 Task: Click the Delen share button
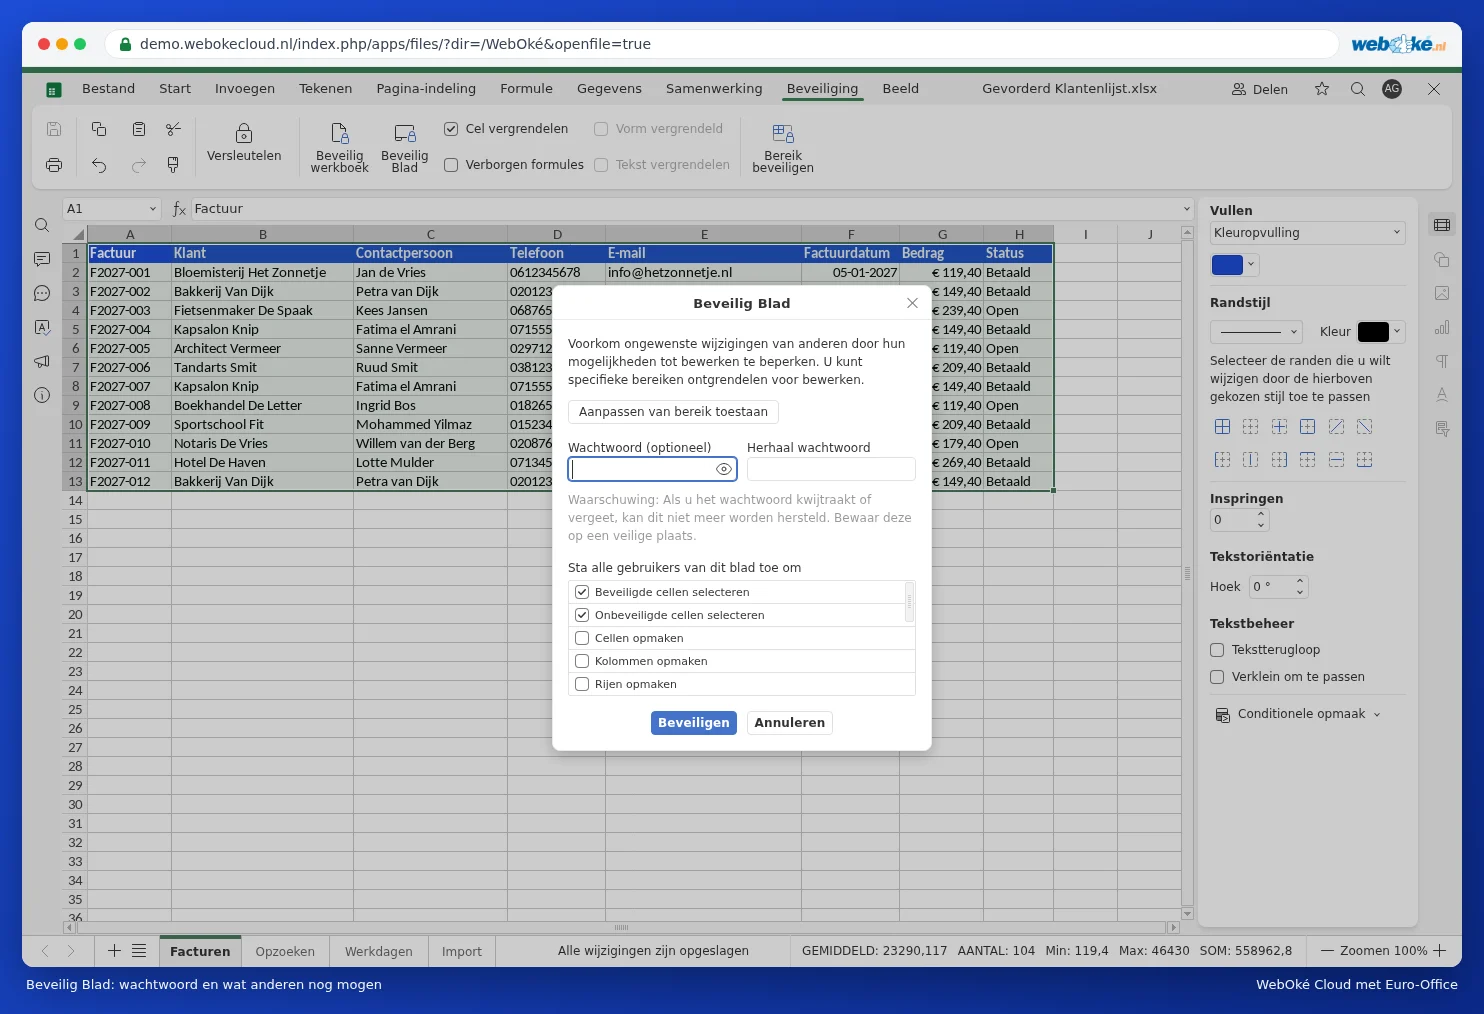1260,89
